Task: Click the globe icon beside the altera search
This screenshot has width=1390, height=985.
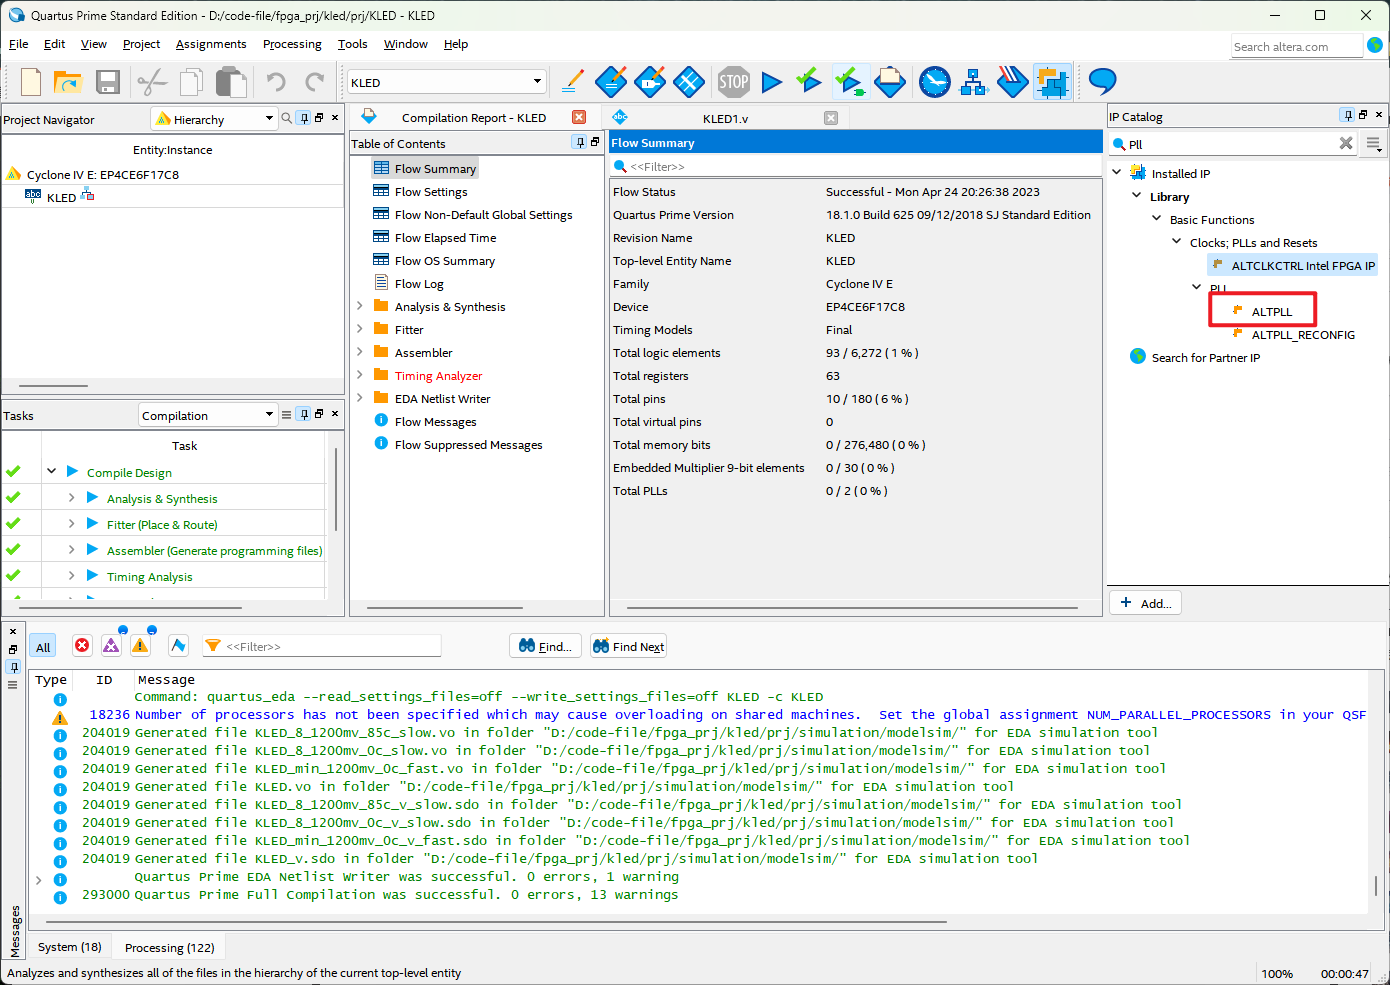Action: (x=1376, y=45)
